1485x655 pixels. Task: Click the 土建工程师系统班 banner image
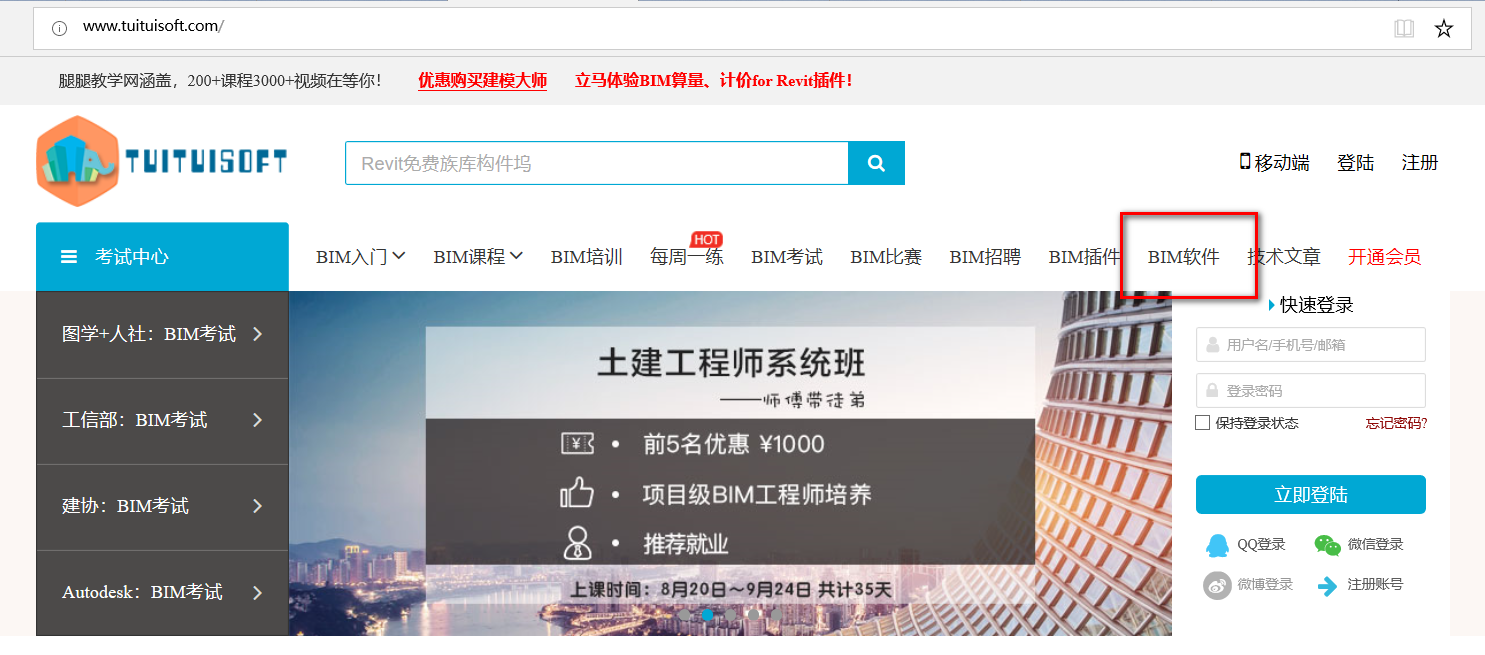point(730,463)
